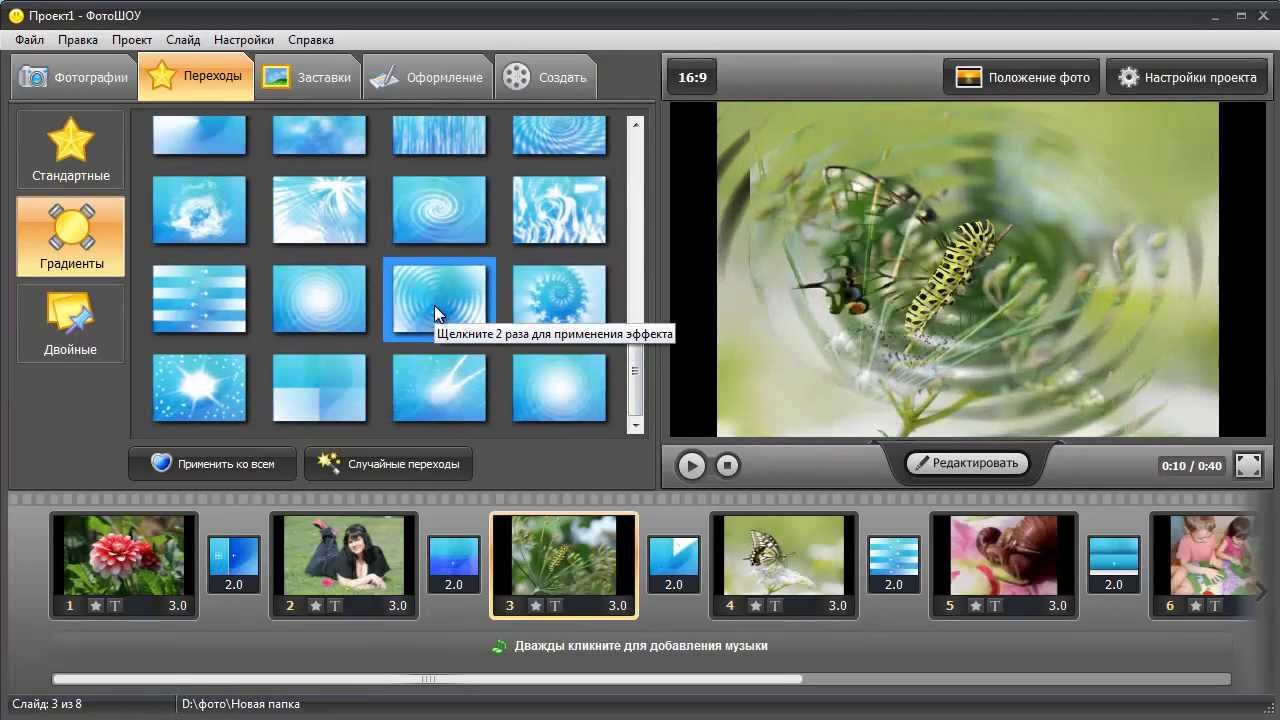The height and width of the screenshot is (720, 1280).
Task: Open Настройки проекта
Action: click(1187, 77)
